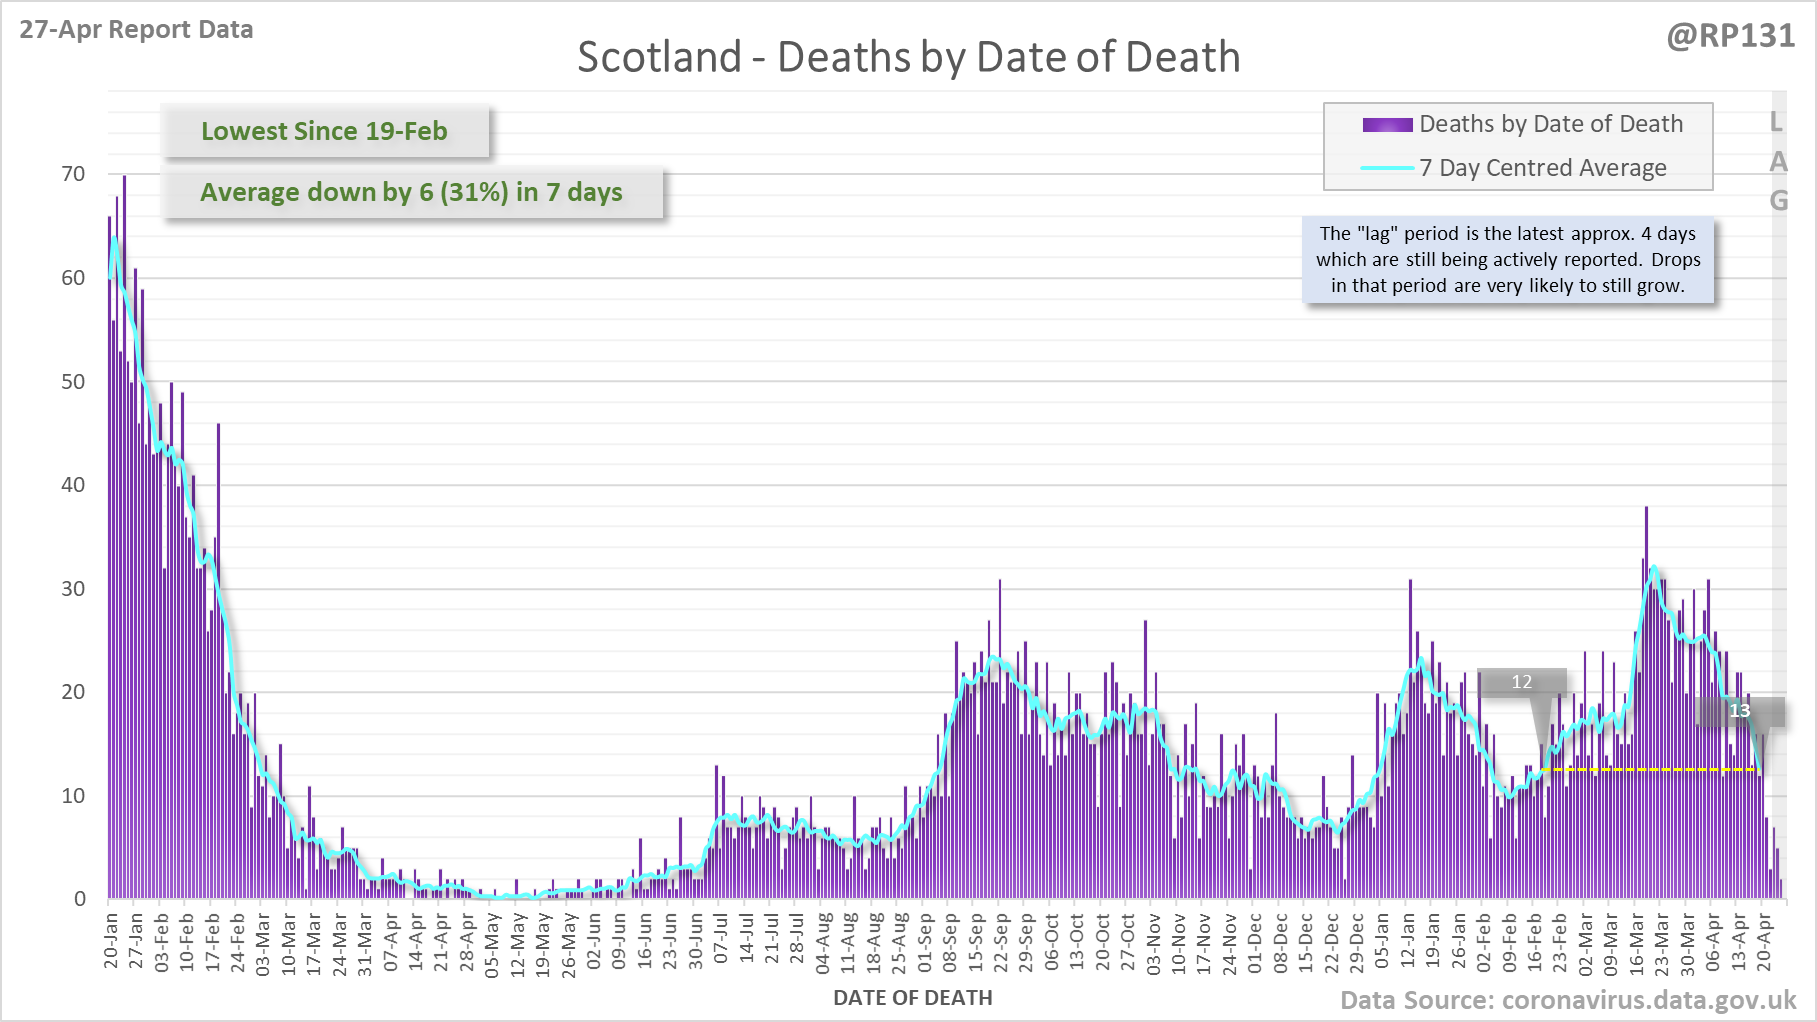Viewport: 1817px width, 1022px height.
Task: Click the vertical LAG label
Action: (1777, 161)
